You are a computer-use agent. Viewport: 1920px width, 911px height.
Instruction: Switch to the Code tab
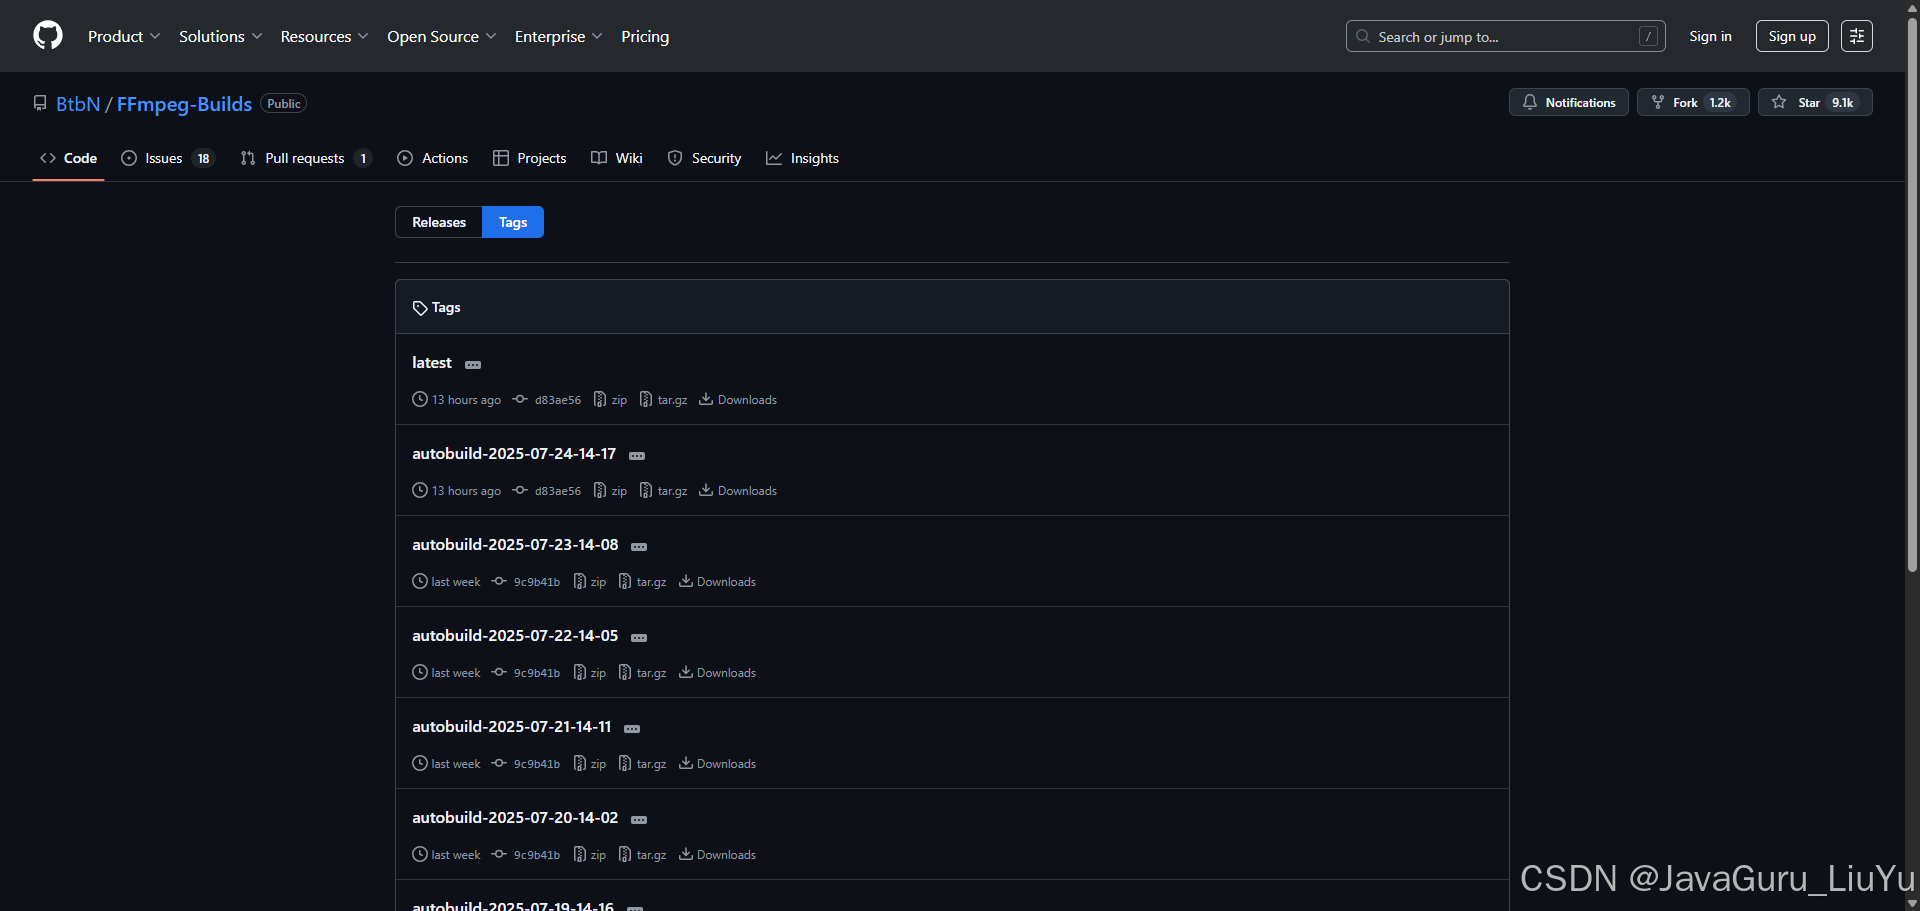[68, 158]
